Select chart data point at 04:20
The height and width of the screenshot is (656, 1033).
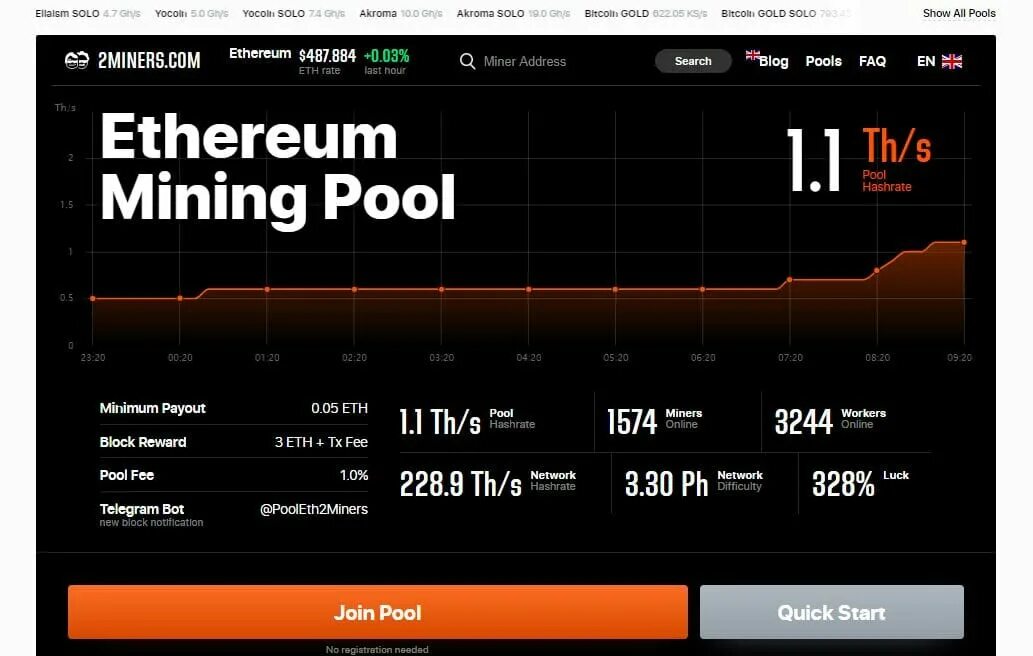[528, 289]
